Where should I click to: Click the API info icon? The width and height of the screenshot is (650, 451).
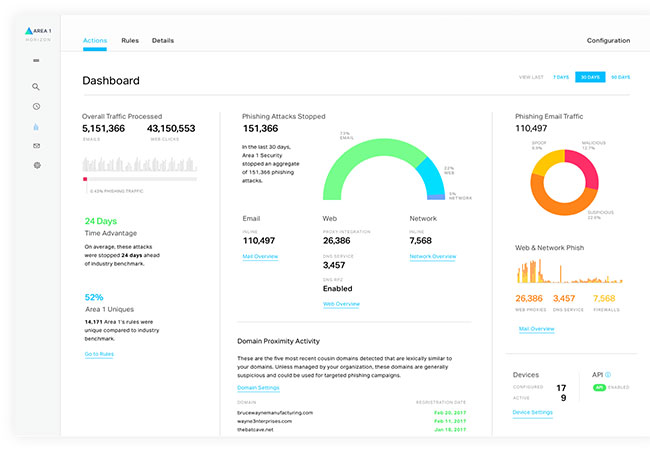pos(607,374)
